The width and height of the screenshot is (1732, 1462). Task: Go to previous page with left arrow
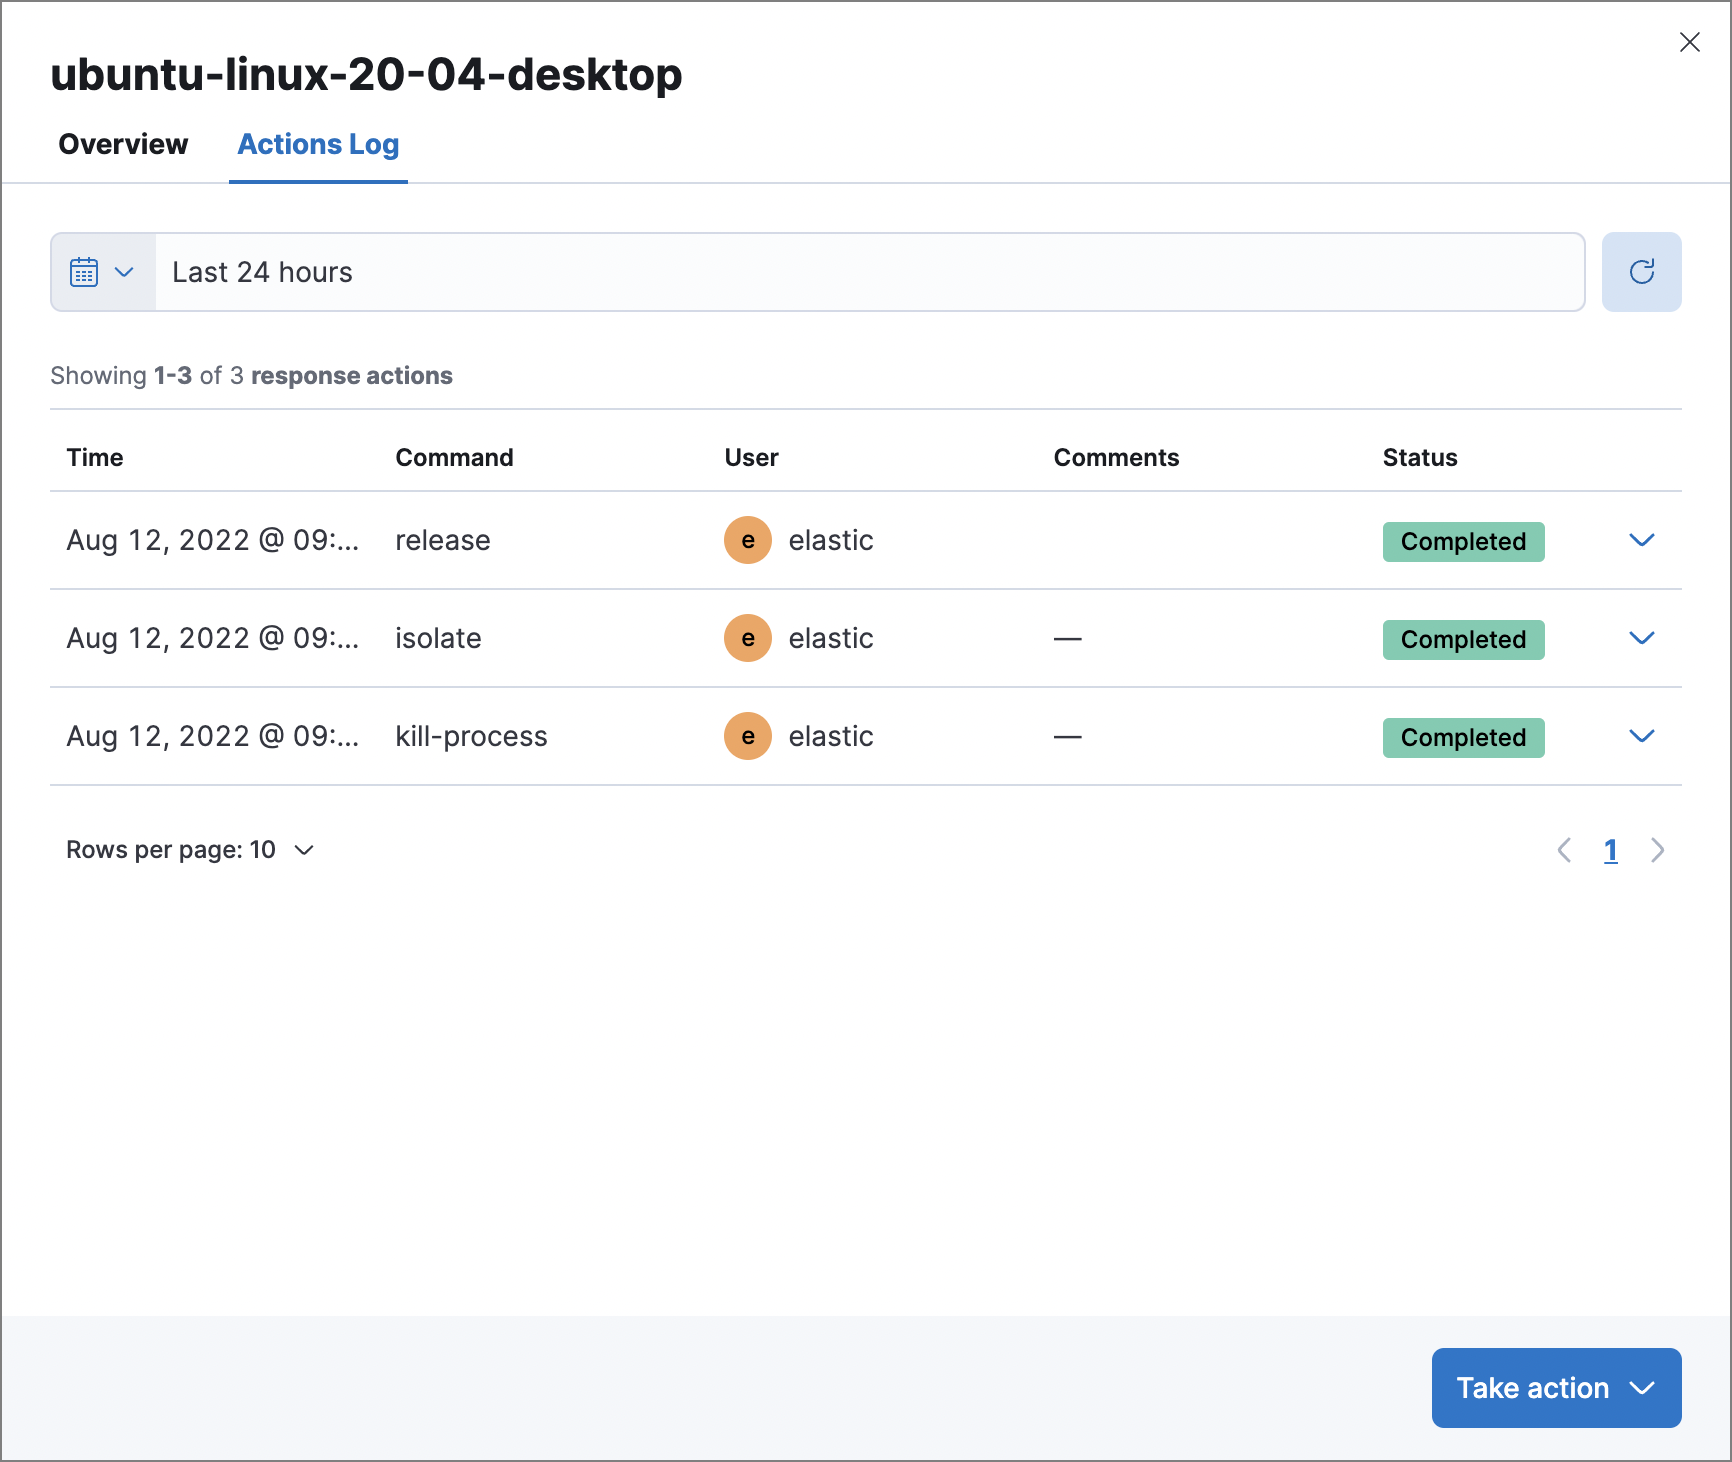pyautogui.click(x=1563, y=850)
